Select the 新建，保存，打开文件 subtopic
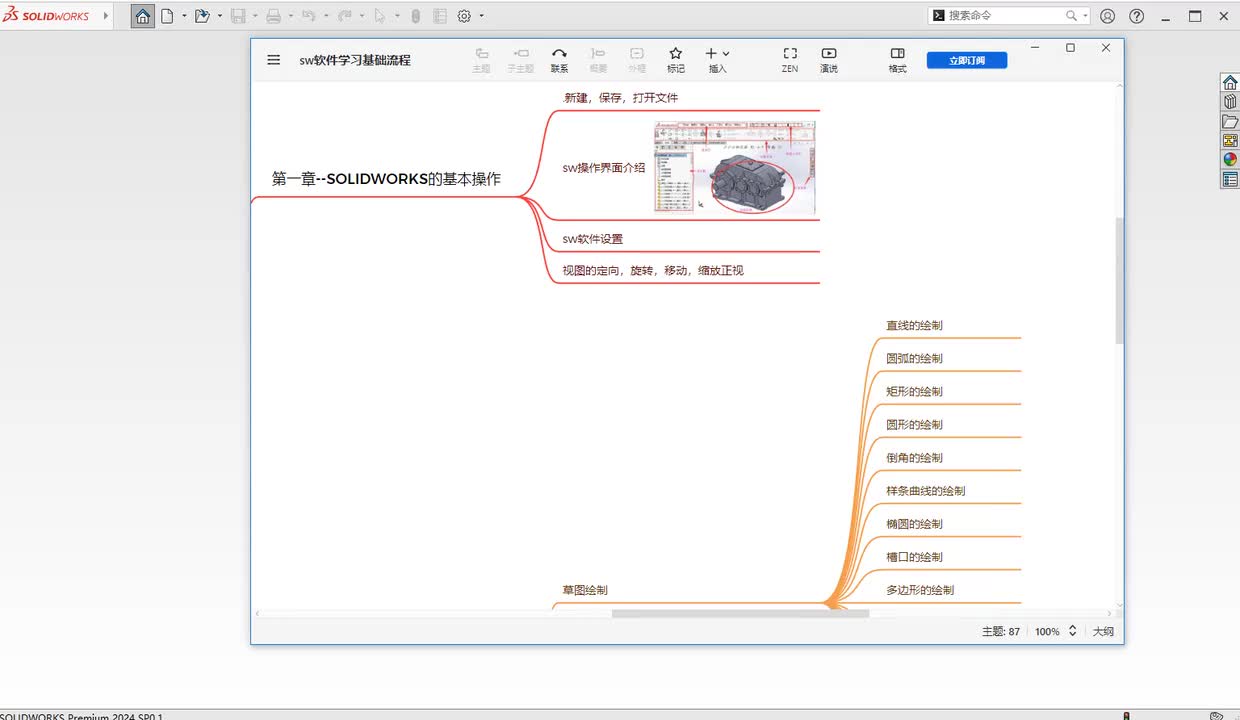The width and height of the screenshot is (1240, 720). click(x=621, y=98)
